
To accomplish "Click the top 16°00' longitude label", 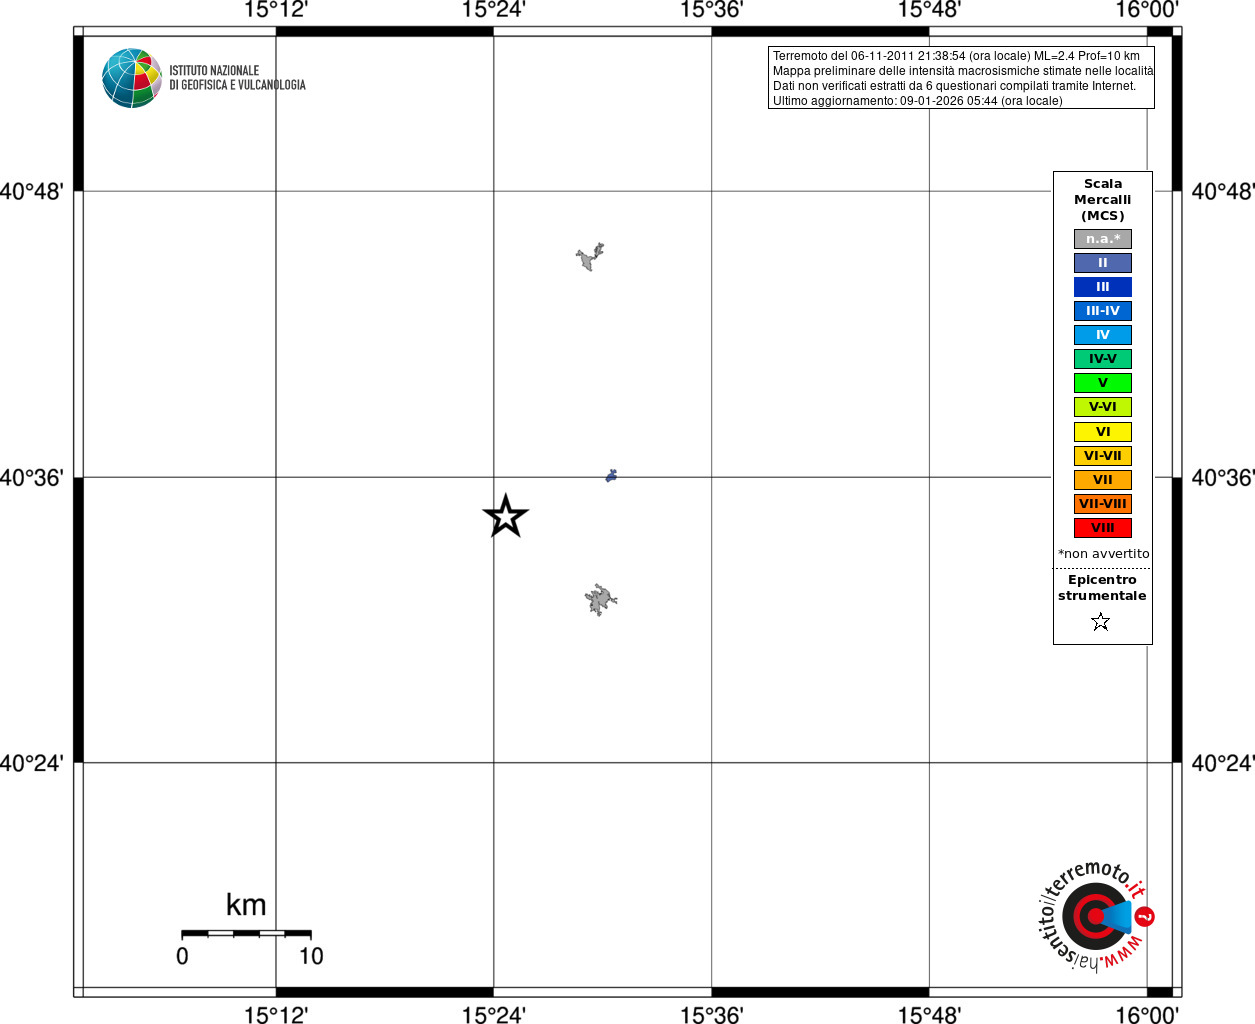I will click(x=1147, y=10).
